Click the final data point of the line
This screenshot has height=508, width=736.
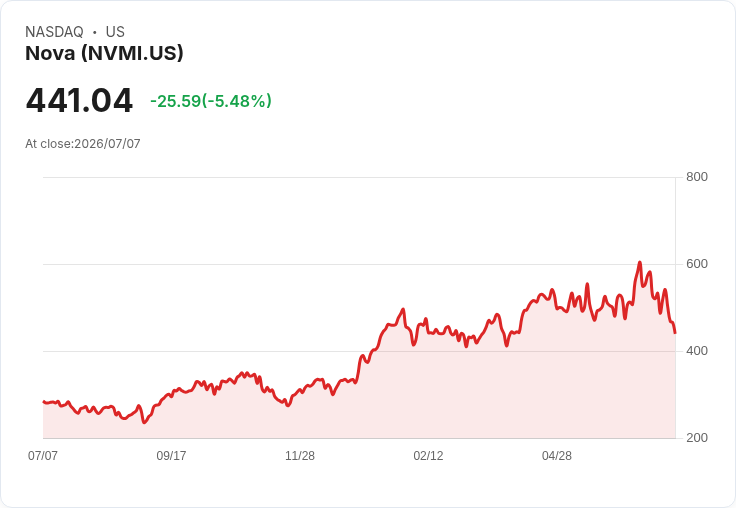675,333
